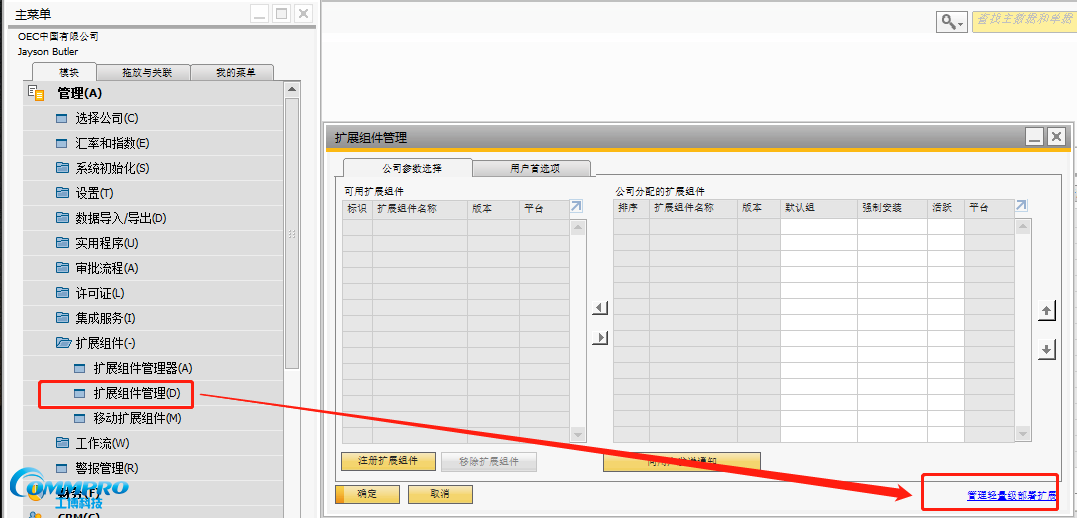Expand the 可用扩展组件 table with its corner icon
This screenshot has width=1077, height=518.
[576, 207]
